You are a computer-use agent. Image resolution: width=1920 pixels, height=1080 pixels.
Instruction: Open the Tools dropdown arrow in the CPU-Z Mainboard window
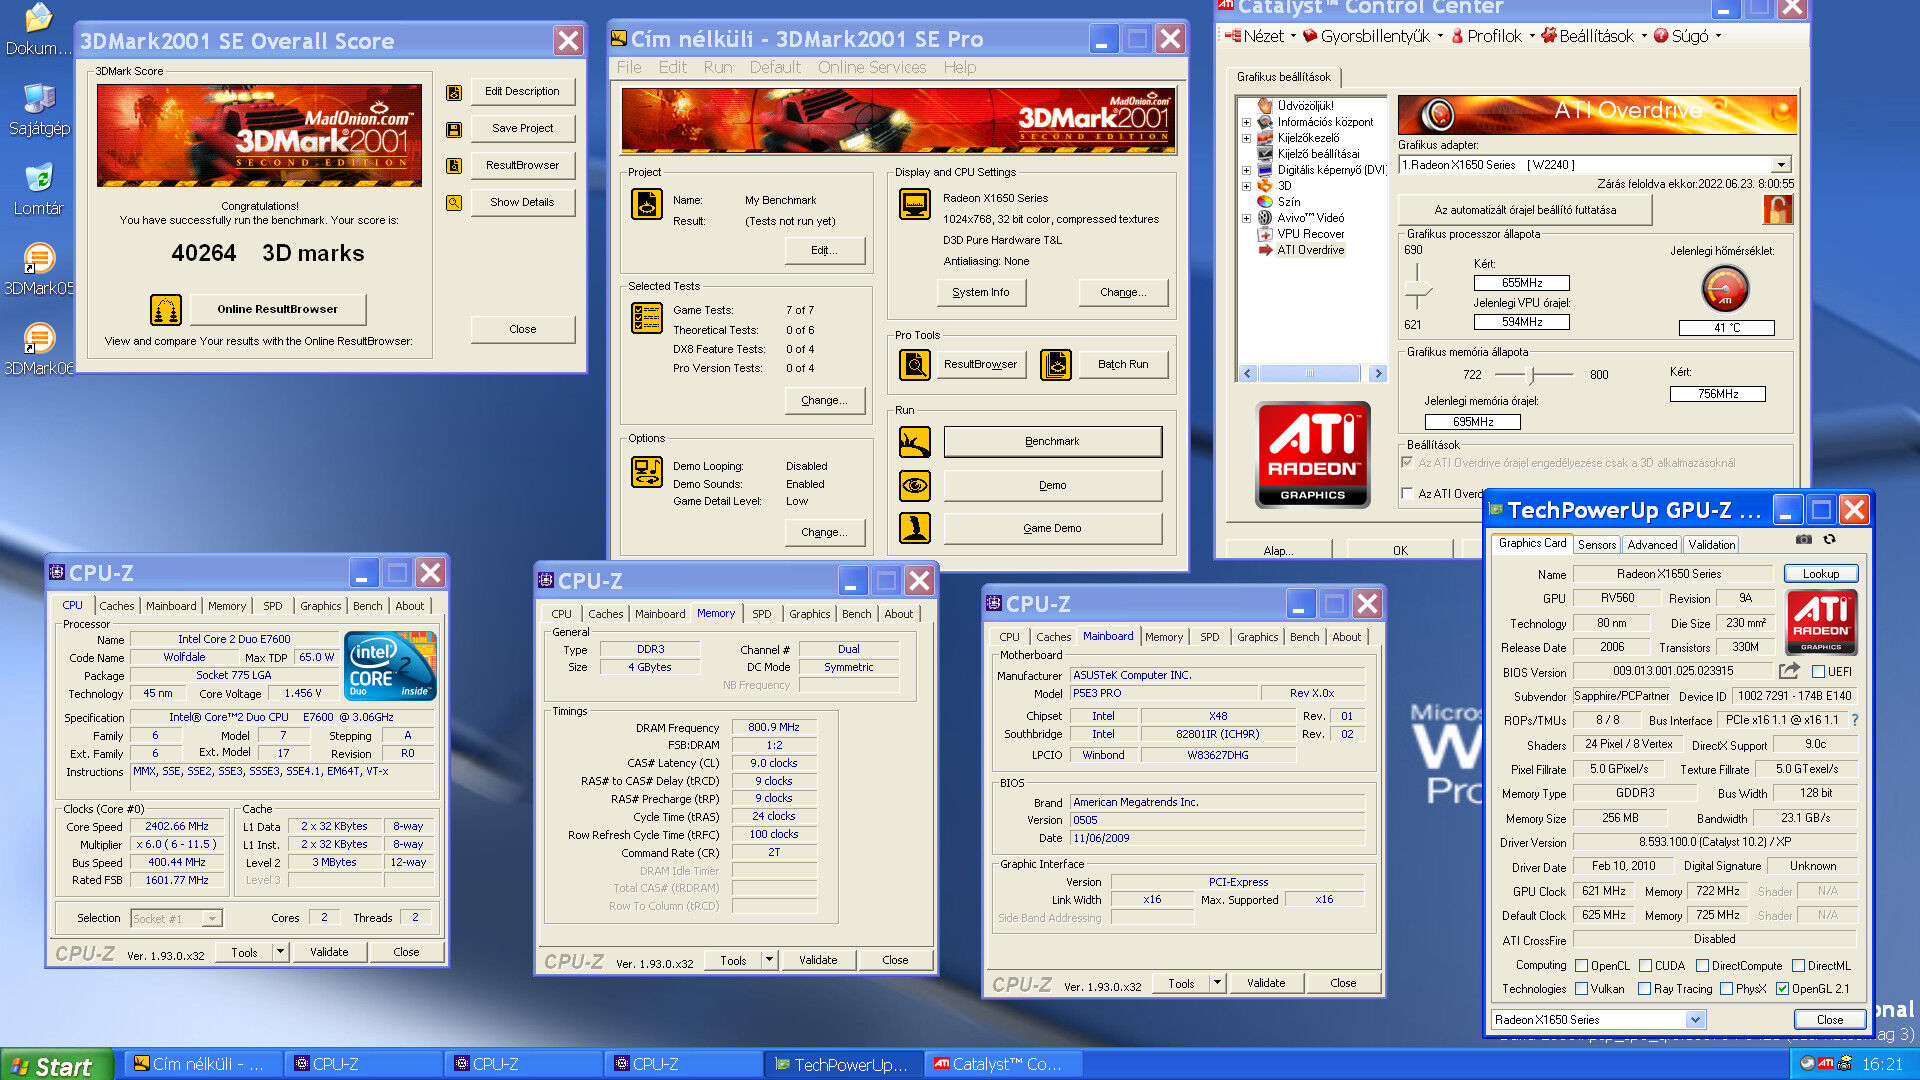coord(1217,983)
